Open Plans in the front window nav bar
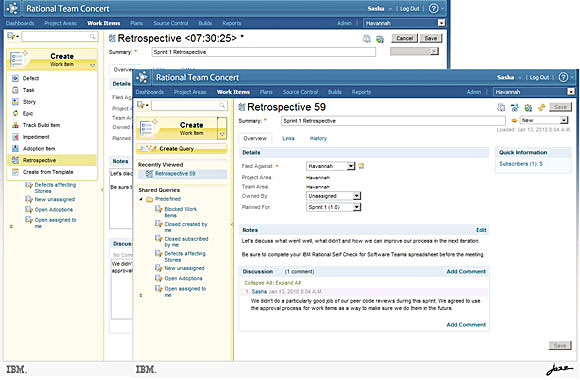The height and width of the screenshot is (380, 580). click(266, 92)
